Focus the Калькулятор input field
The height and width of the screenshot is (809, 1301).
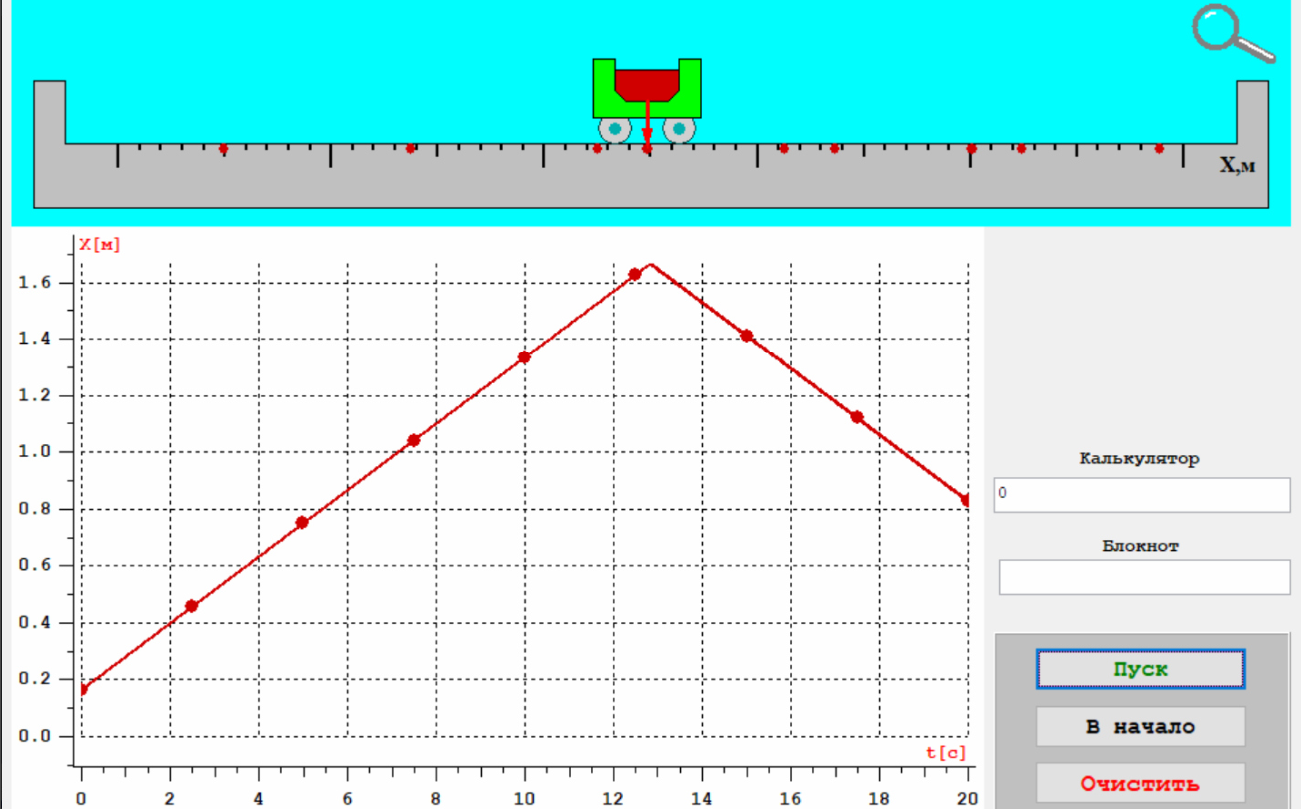[1142, 495]
